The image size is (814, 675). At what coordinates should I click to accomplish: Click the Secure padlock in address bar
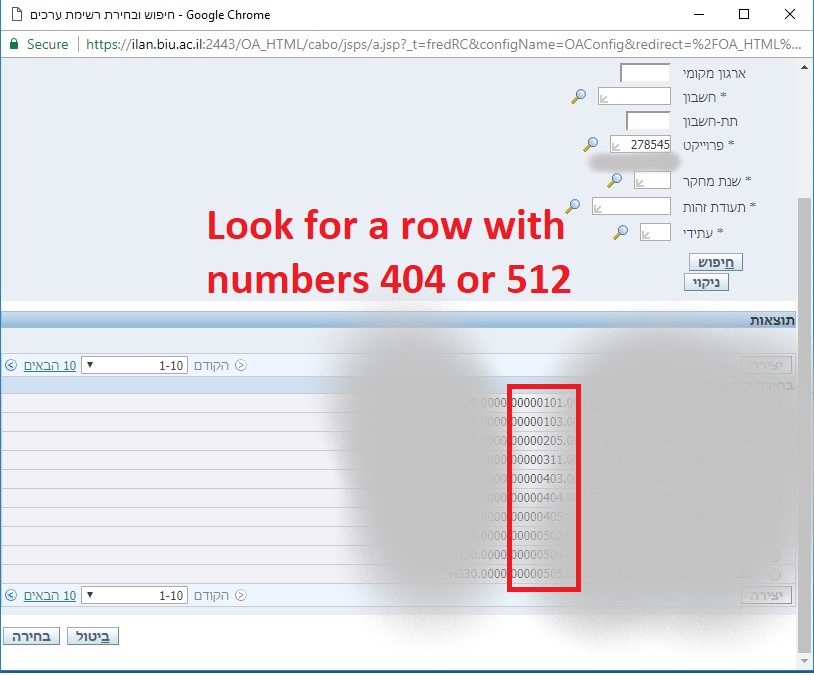tap(14, 44)
